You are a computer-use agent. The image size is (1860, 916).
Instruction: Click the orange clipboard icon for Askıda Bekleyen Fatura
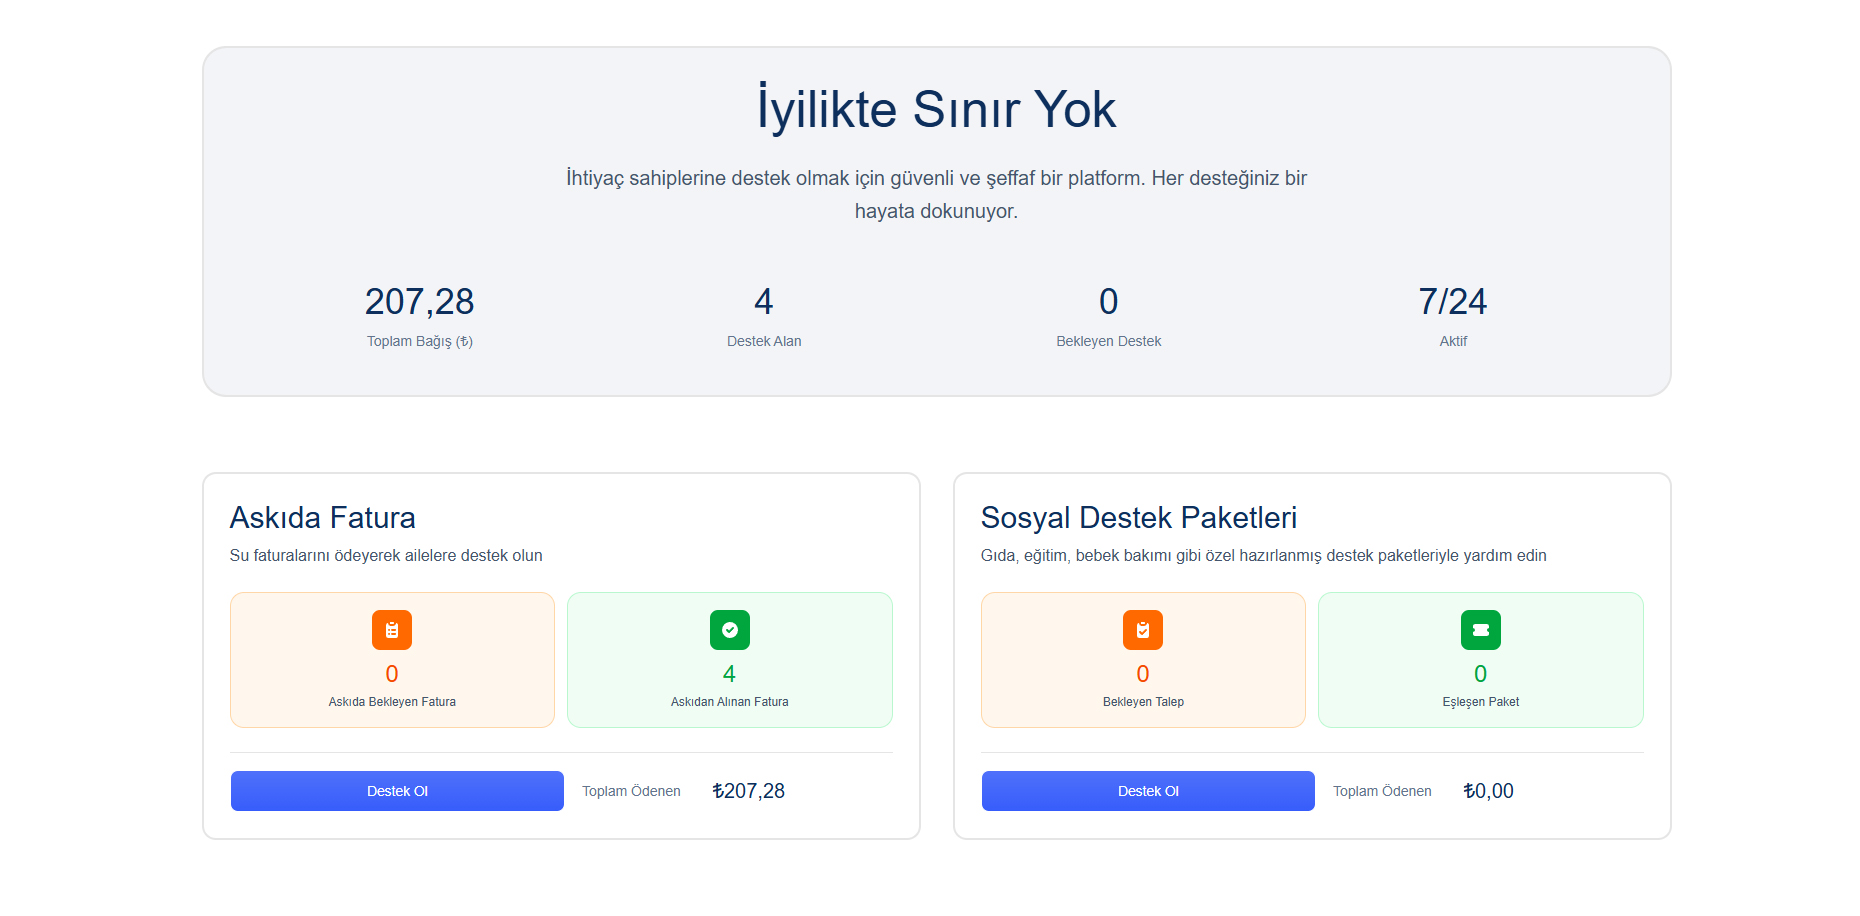pyautogui.click(x=392, y=630)
